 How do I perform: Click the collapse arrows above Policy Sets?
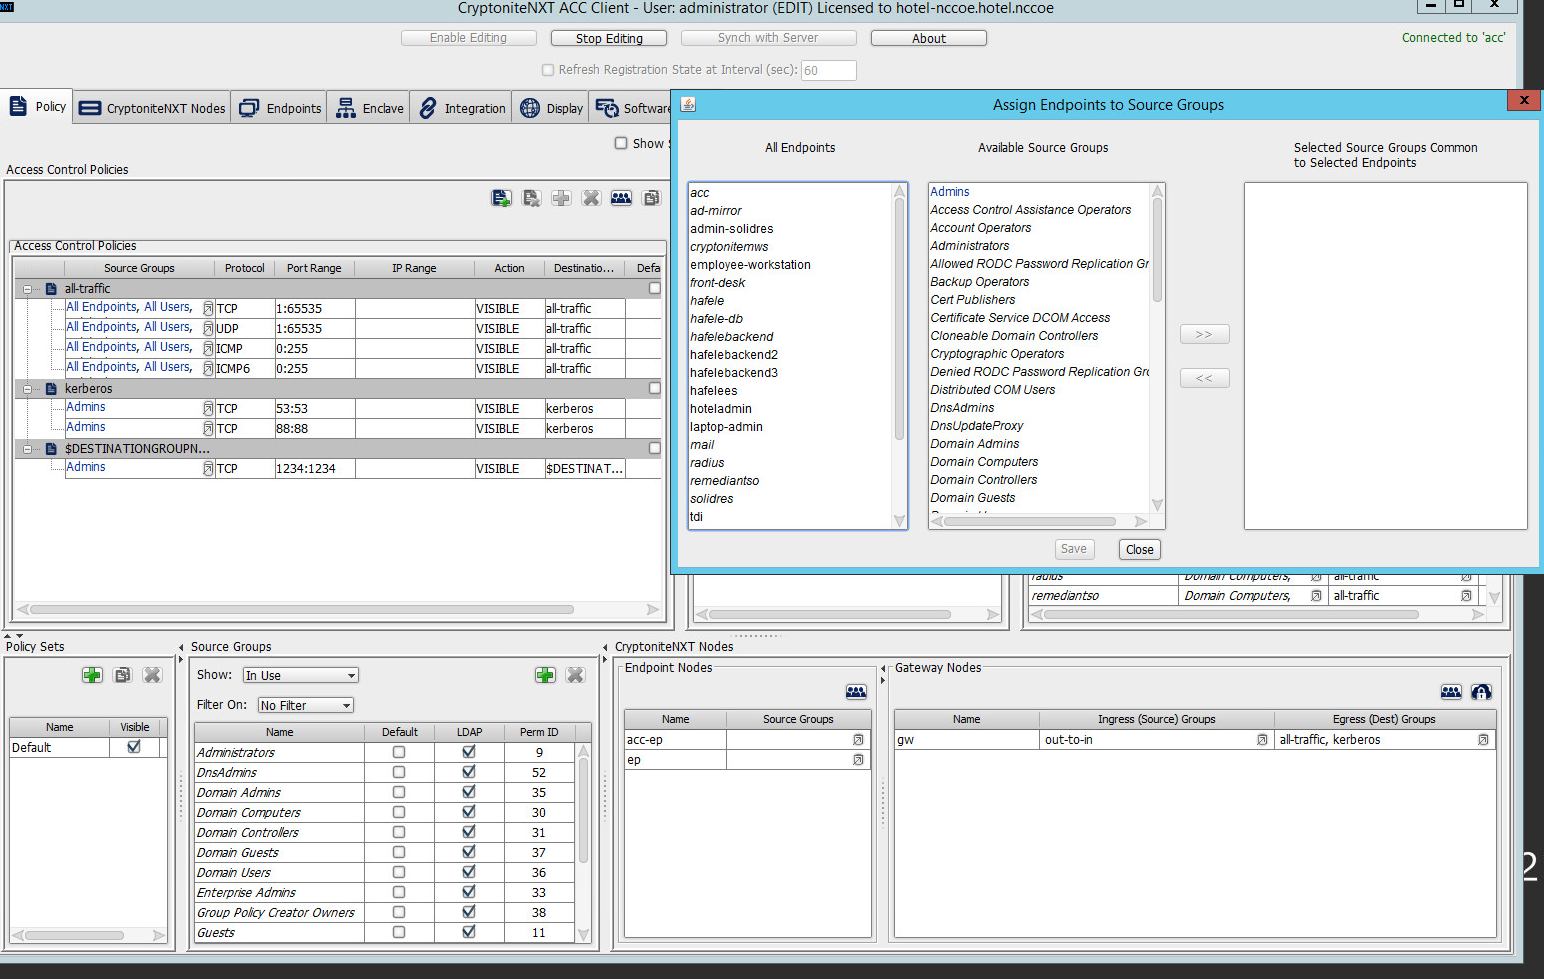coord(13,636)
